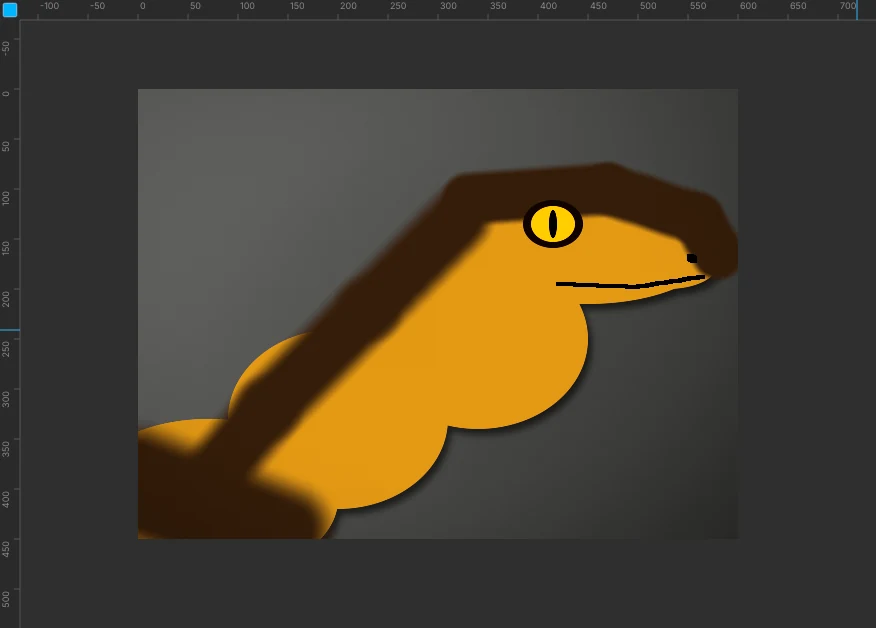Click the -100 label on the horizontal ruler
876x628 pixels.
pos(49,6)
